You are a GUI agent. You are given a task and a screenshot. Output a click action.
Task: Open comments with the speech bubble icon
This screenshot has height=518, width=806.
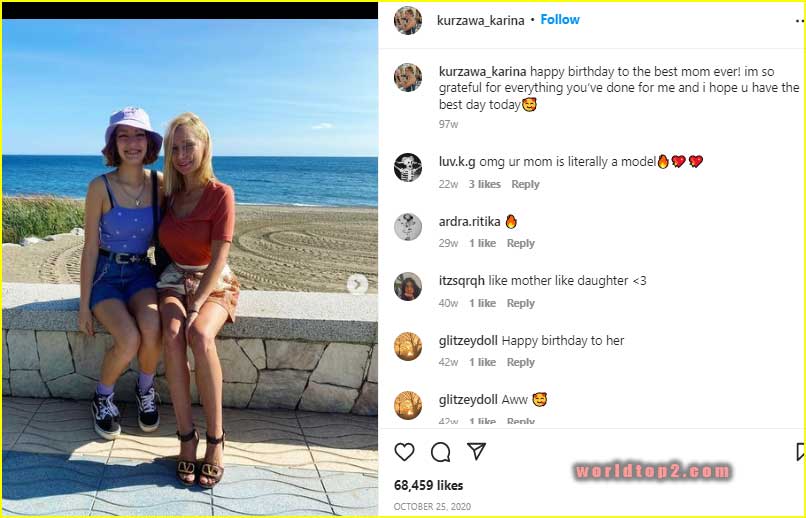click(440, 452)
